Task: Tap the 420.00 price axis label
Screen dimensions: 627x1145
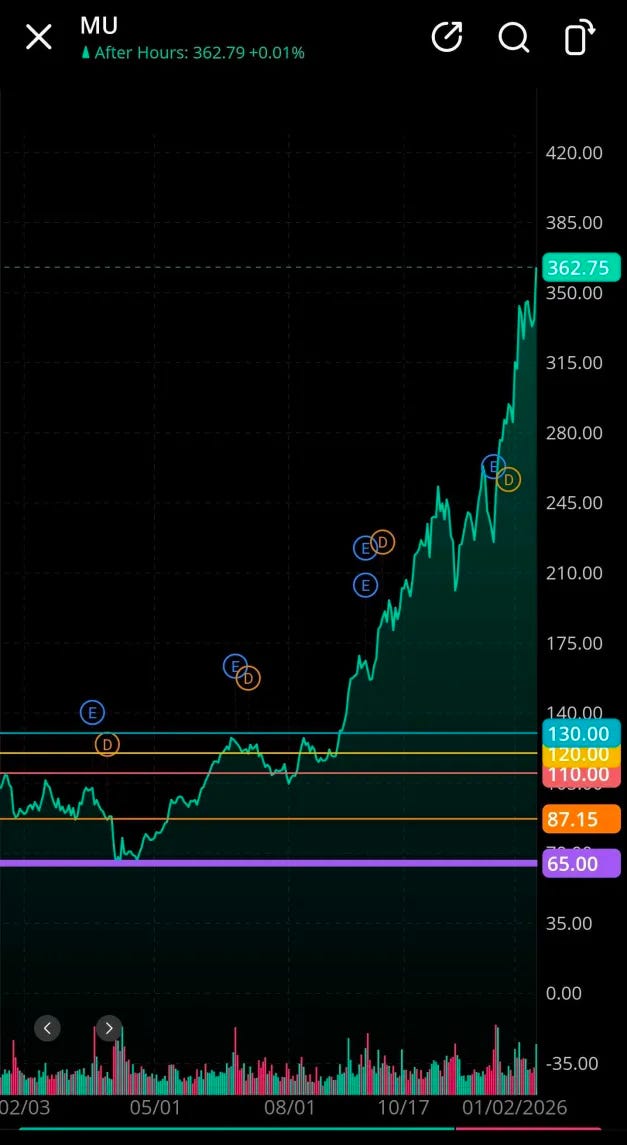Action: point(574,153)
